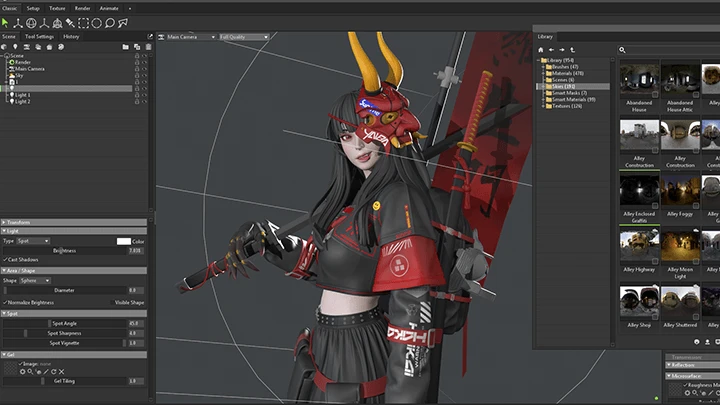Click the Brightness slider
720x405 pixels.
pos(65,251)
